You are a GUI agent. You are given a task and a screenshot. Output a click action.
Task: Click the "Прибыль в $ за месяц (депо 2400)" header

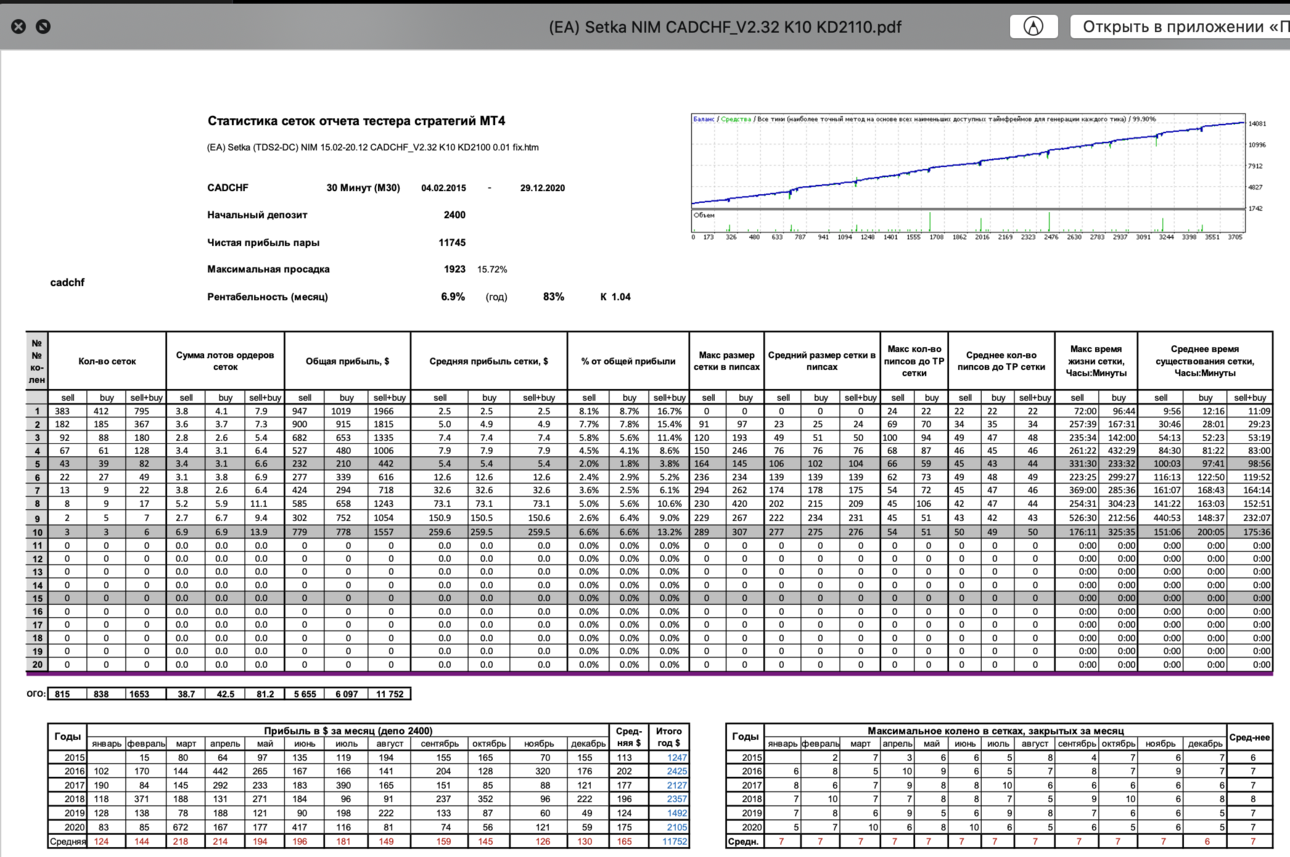coord(348,731)
